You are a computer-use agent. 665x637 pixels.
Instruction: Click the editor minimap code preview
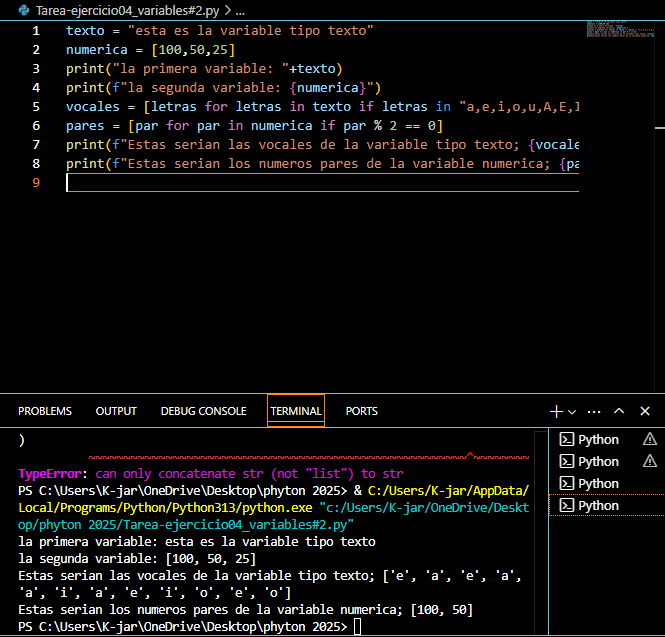(x=620, y=29)
